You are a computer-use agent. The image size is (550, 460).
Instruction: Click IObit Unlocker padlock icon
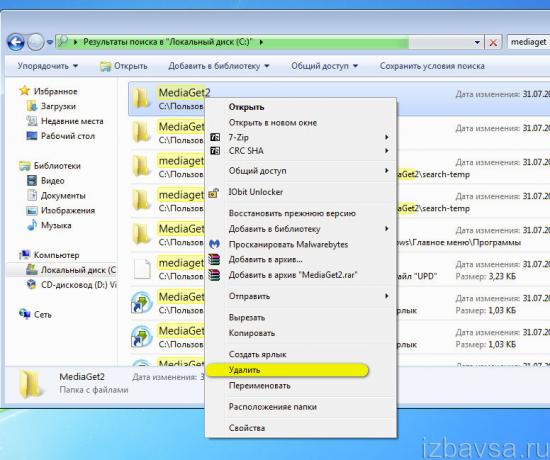[x=214, y=192]
